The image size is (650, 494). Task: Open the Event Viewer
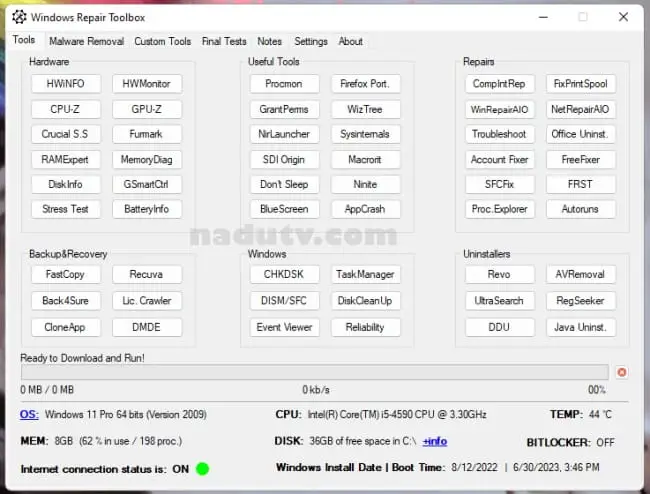[x=284, y=327]
